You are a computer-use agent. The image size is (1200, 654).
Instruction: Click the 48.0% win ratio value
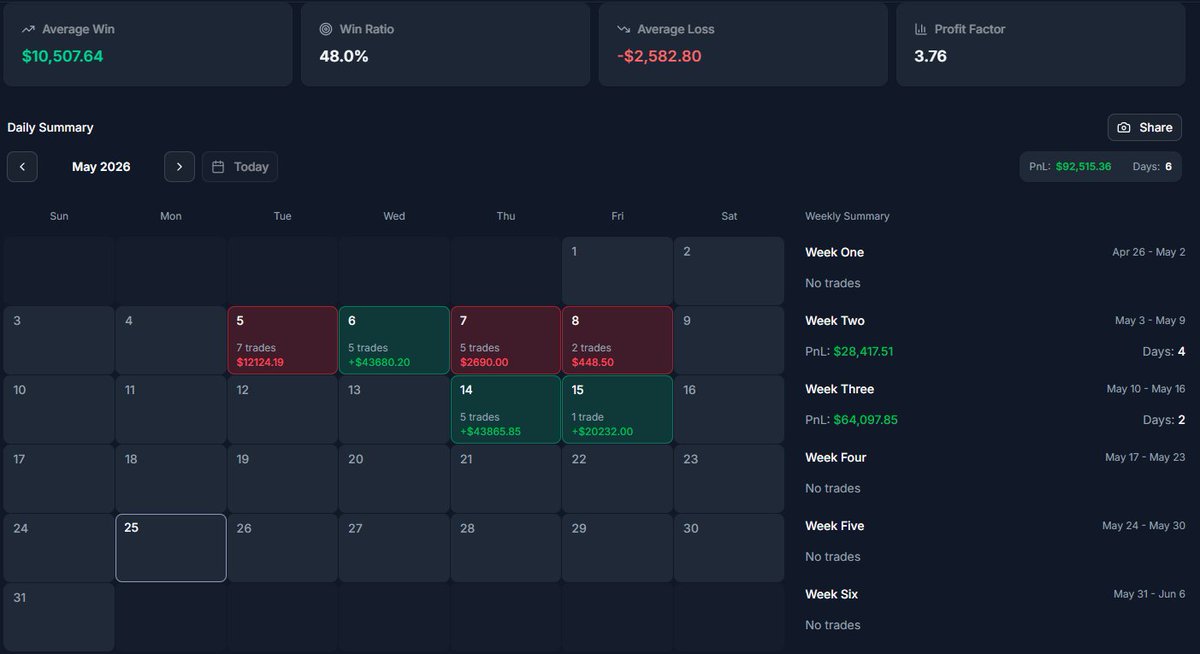point(344,56)
